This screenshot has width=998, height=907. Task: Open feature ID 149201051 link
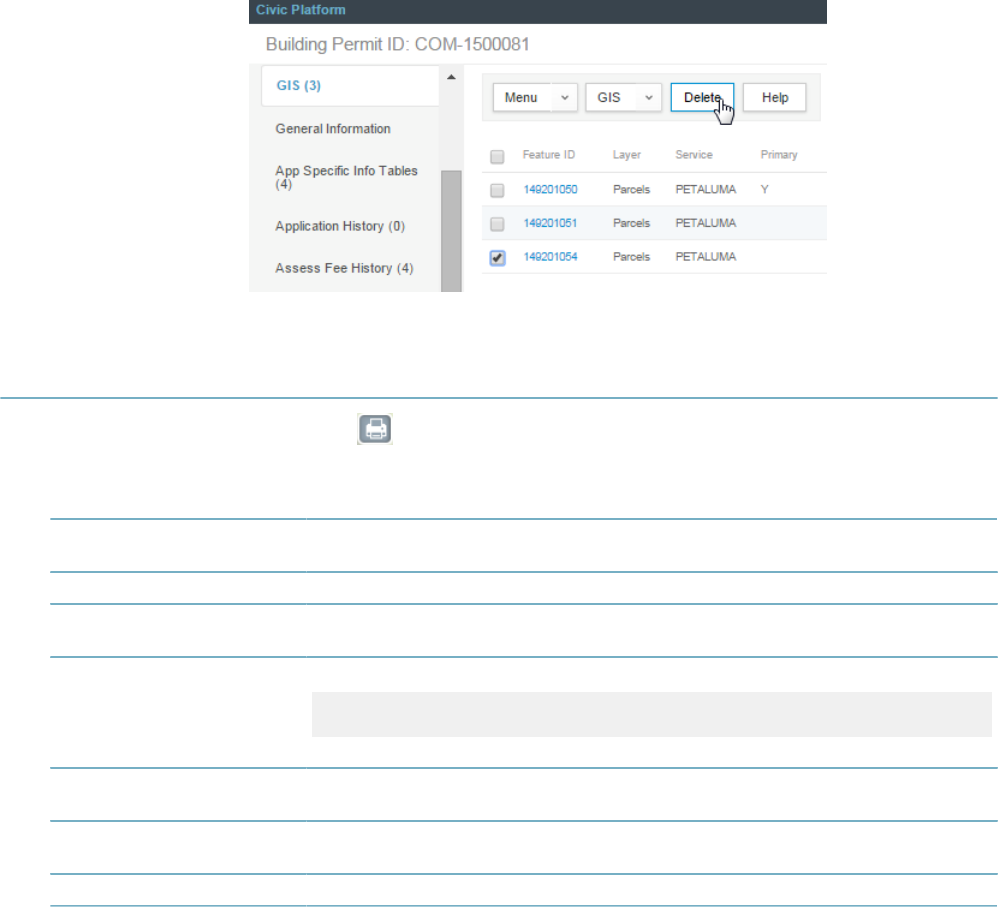551,223
